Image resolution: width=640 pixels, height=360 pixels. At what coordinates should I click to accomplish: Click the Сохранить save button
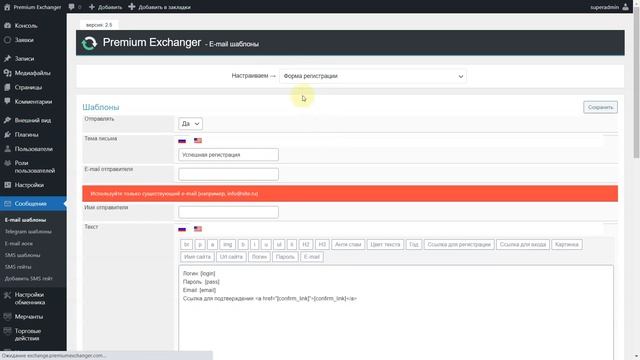(600, 107)
